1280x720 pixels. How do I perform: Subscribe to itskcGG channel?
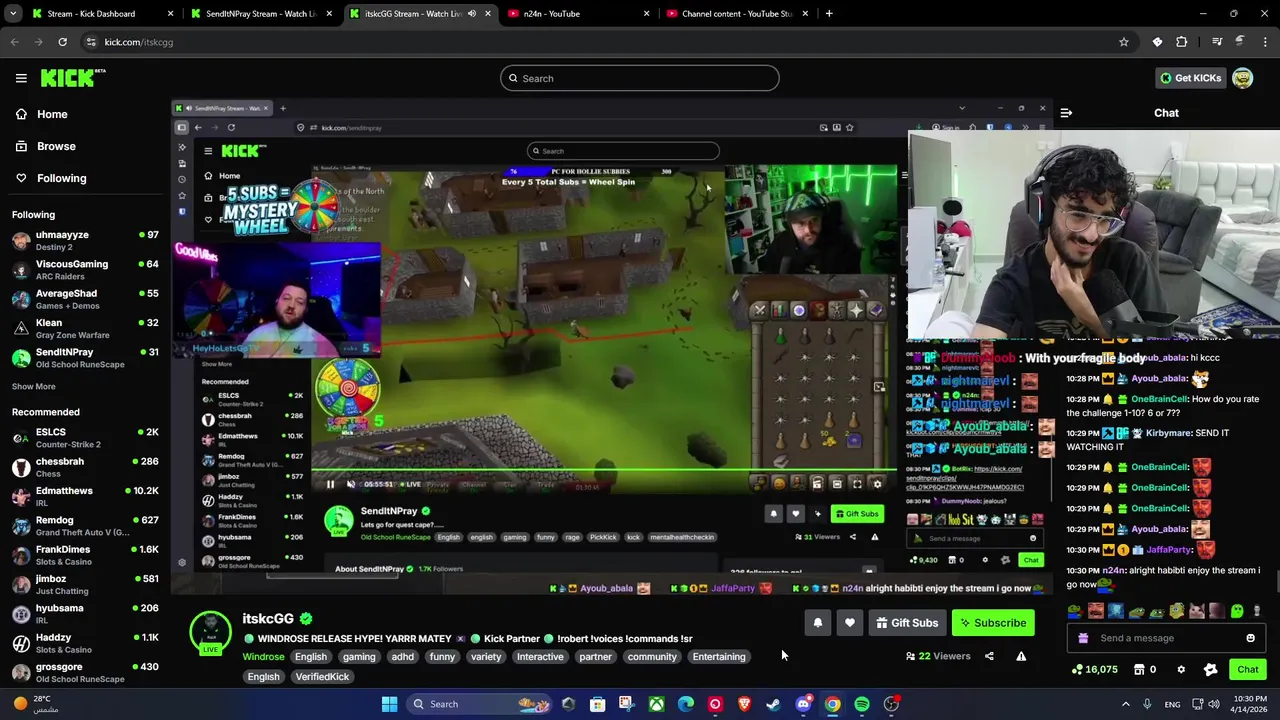point(993,623)
